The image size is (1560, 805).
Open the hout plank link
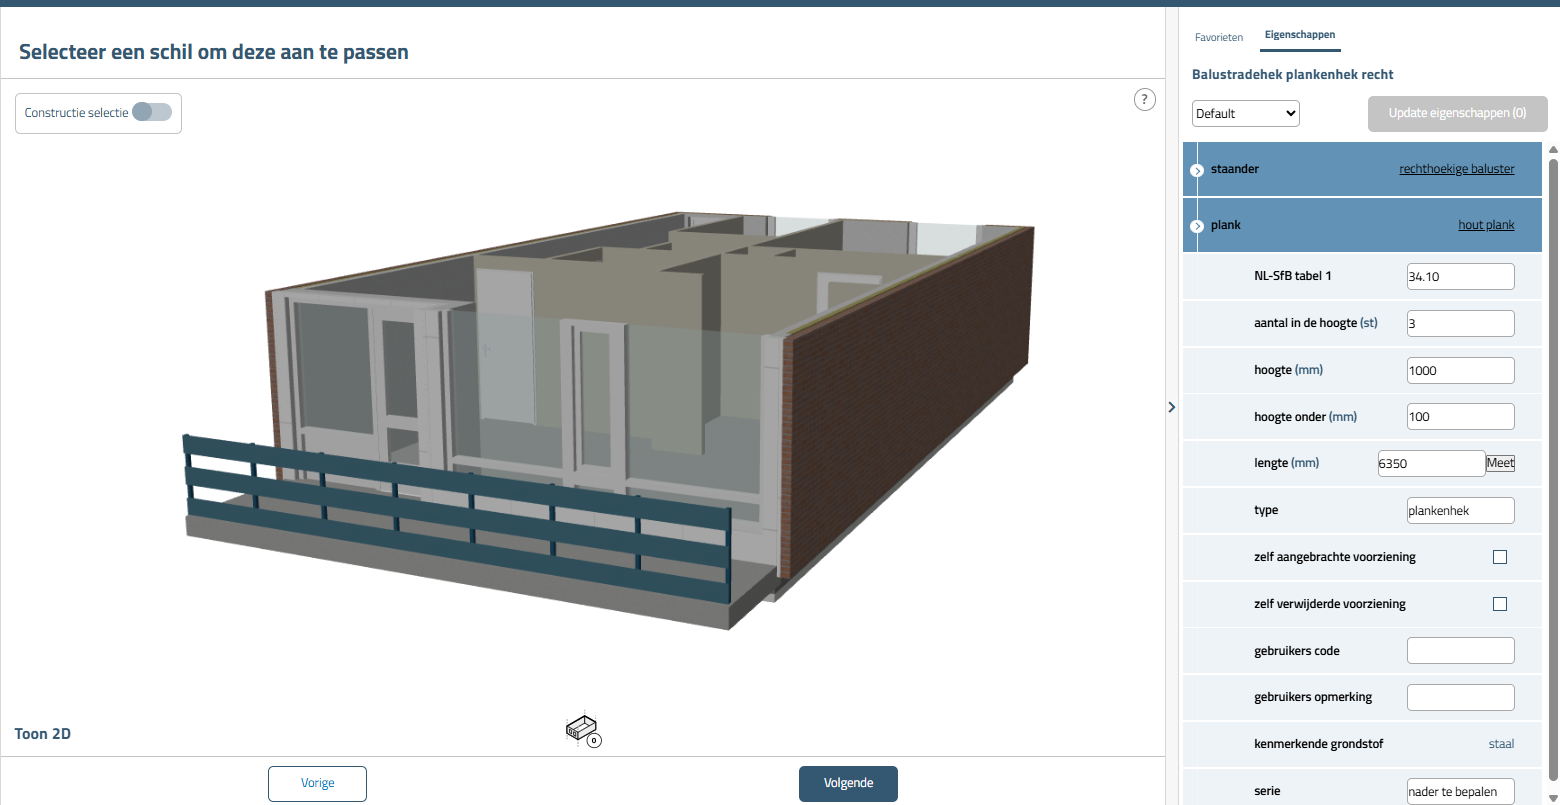pyautogui.click(x=1485, y=225)
